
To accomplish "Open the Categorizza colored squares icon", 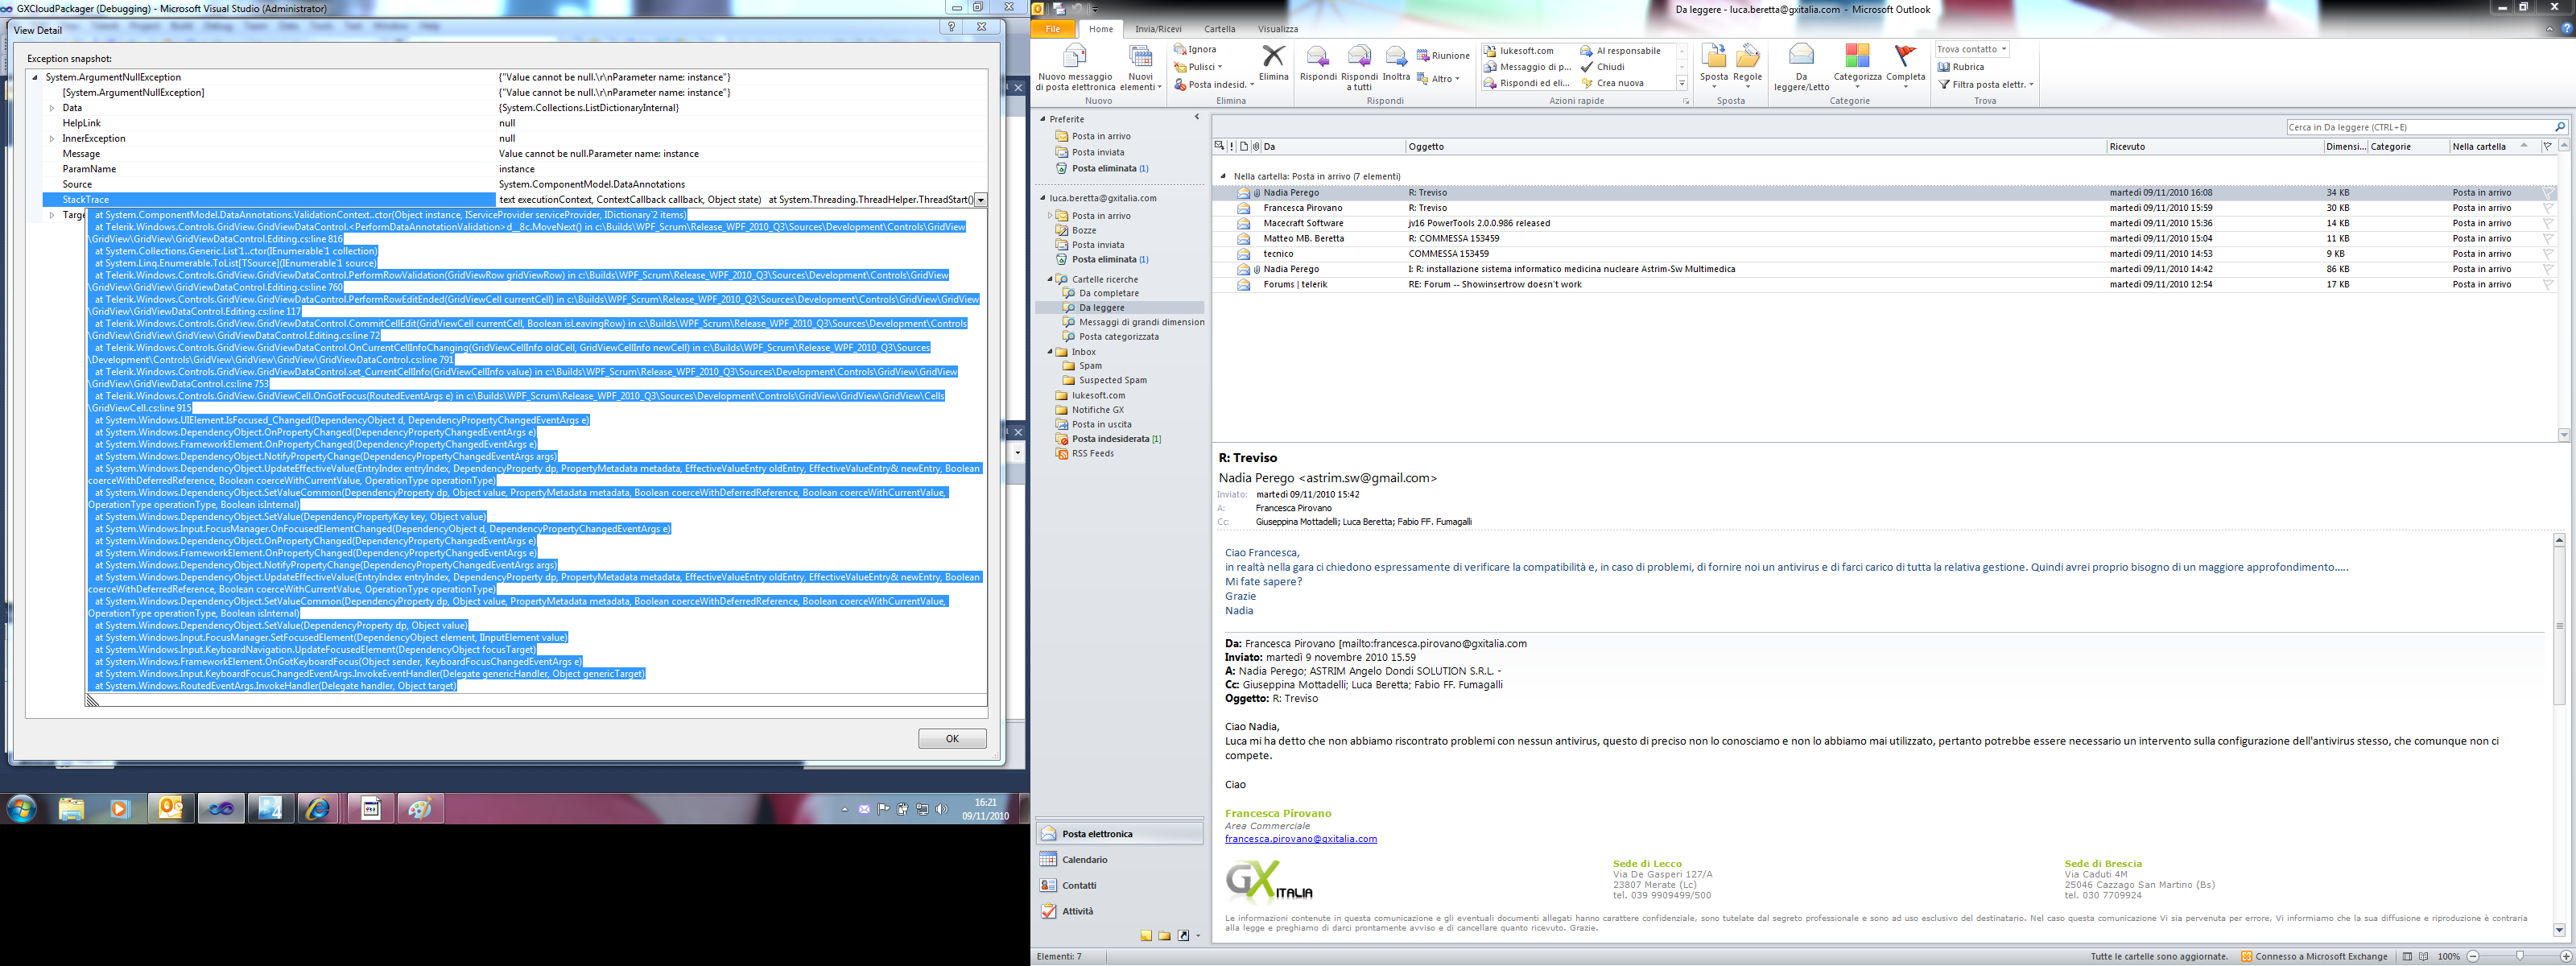I will click(x=1857, y=56).
